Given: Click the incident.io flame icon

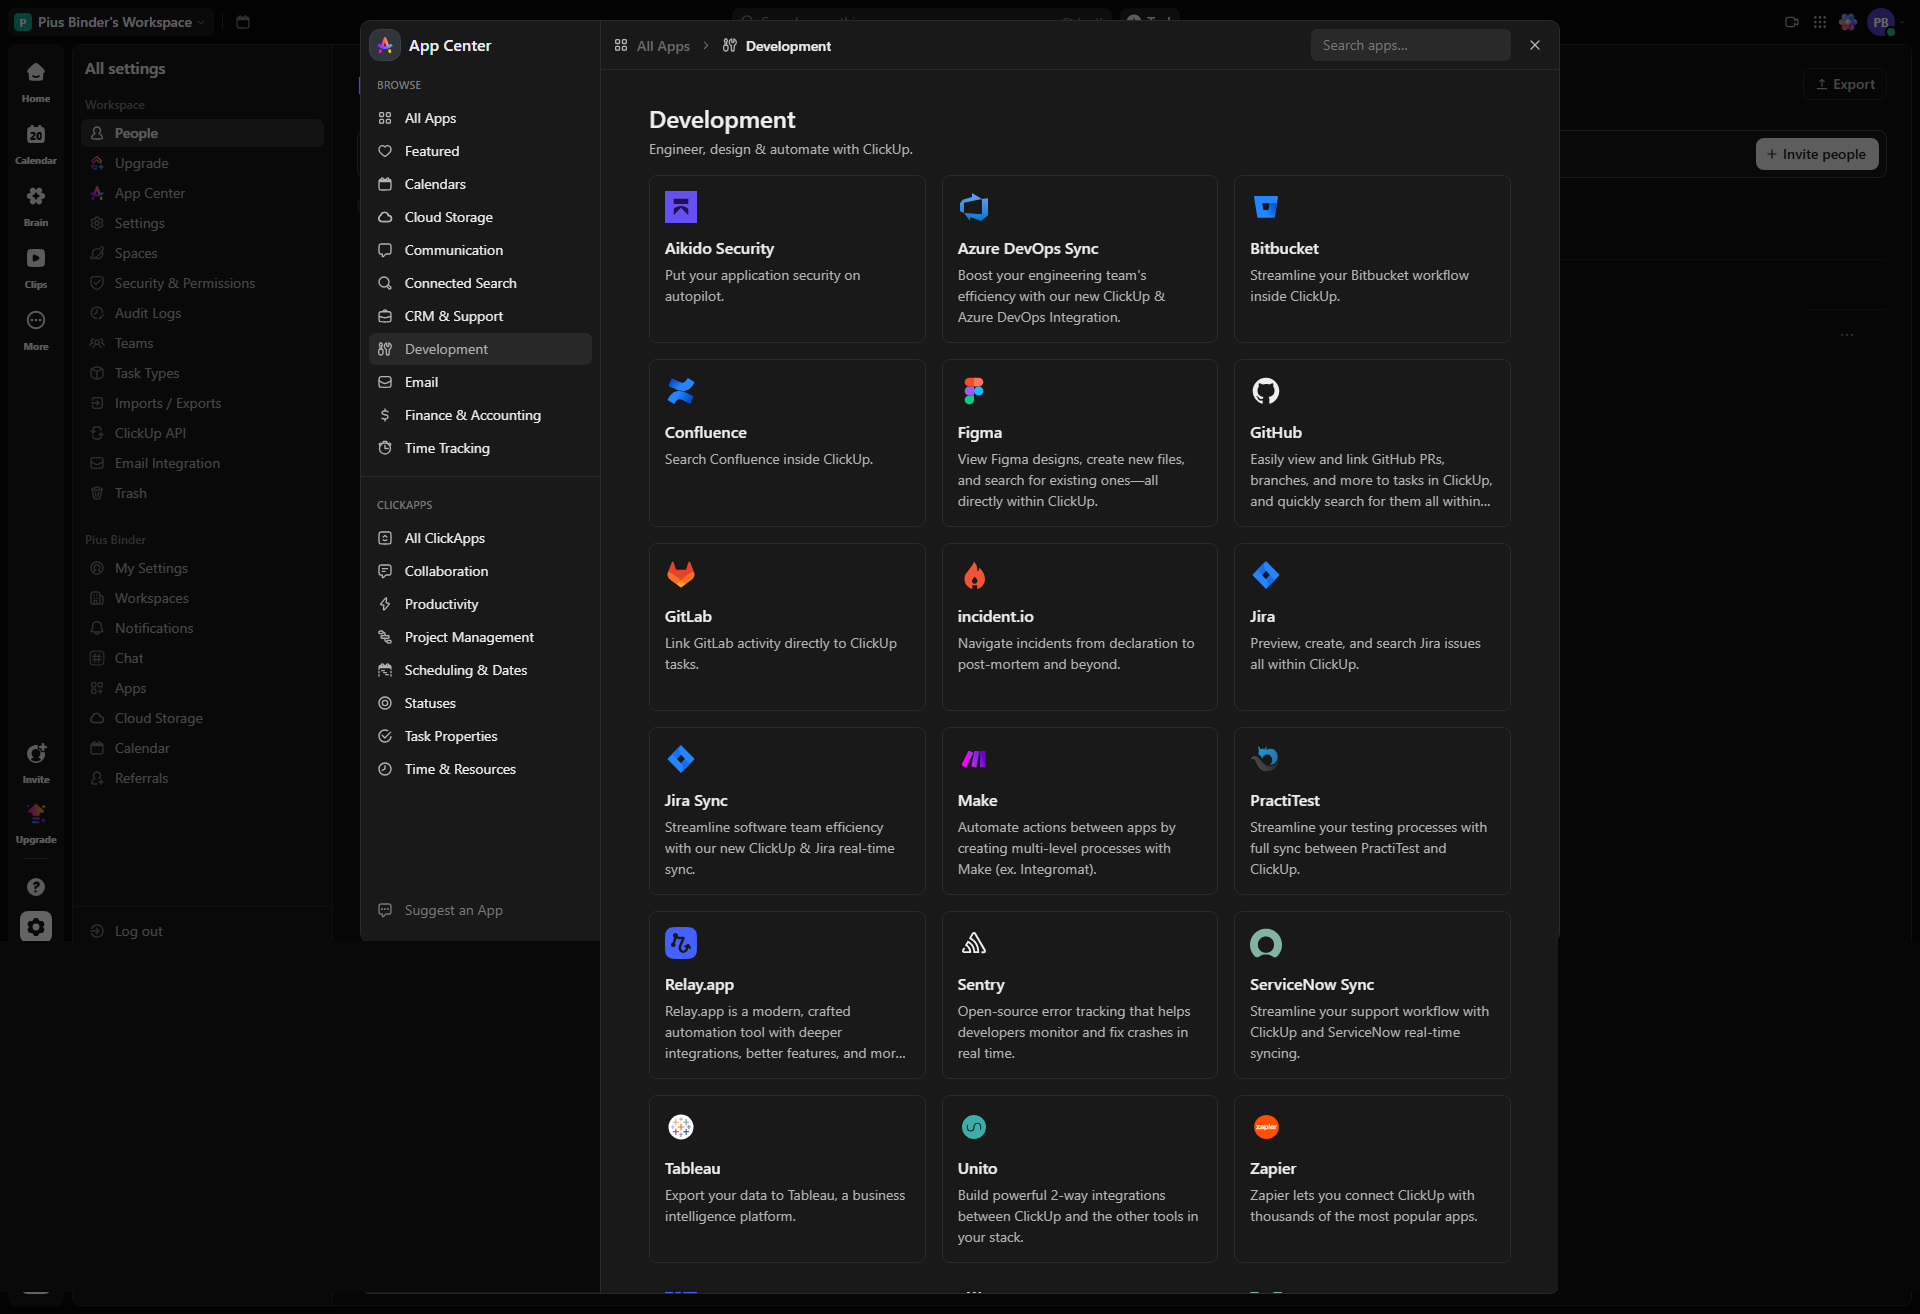Looking at the screenshot, I should tap(973, 575).
